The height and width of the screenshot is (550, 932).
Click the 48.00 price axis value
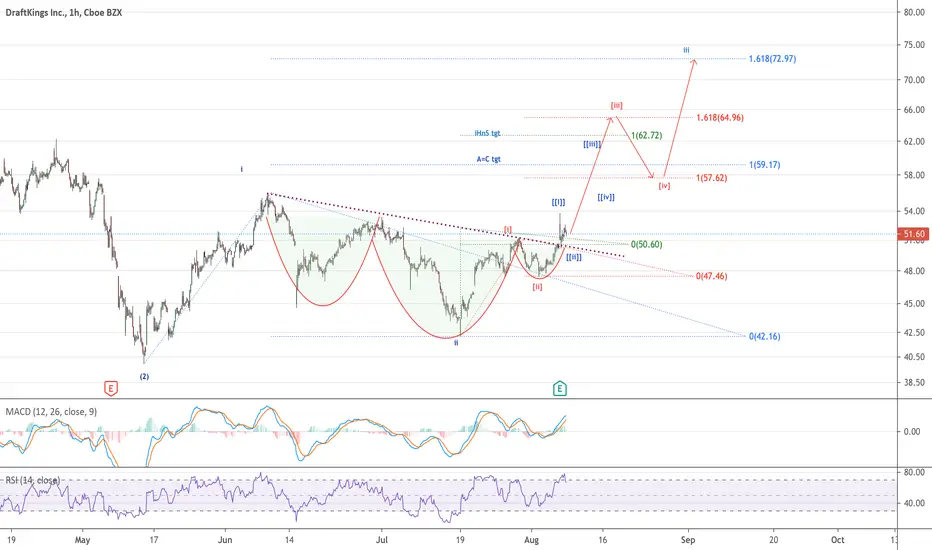coord(914,271)
